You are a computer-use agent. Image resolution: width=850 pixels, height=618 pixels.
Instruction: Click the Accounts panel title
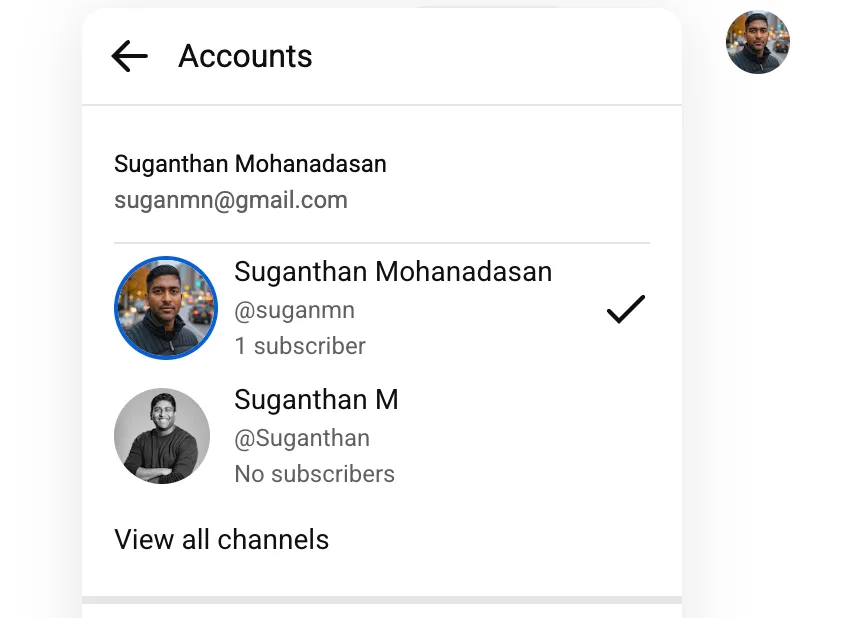(x=245, y=57)
